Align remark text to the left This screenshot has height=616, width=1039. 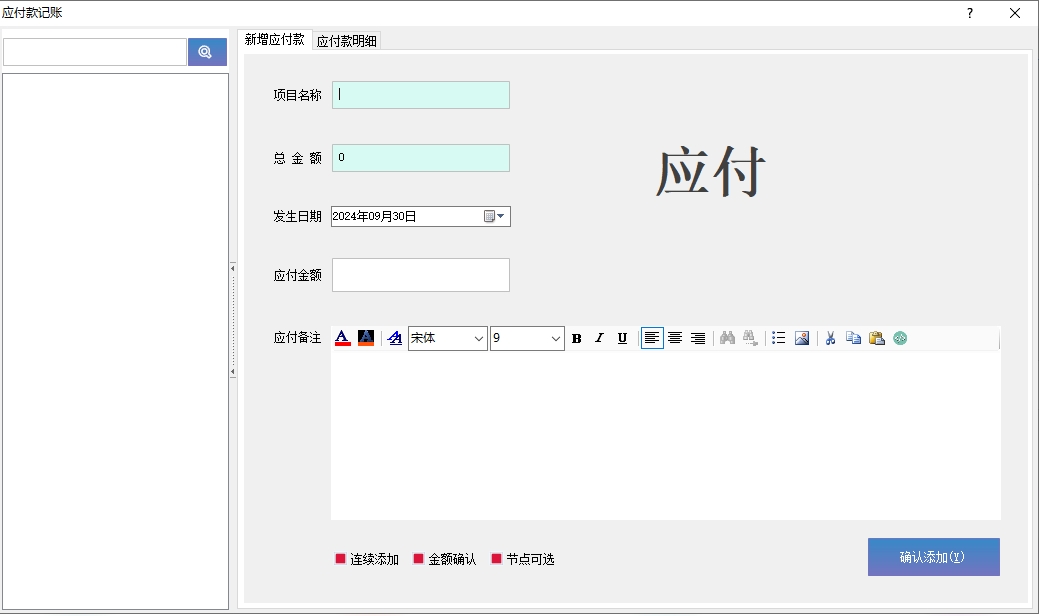[x=652, y=338]
